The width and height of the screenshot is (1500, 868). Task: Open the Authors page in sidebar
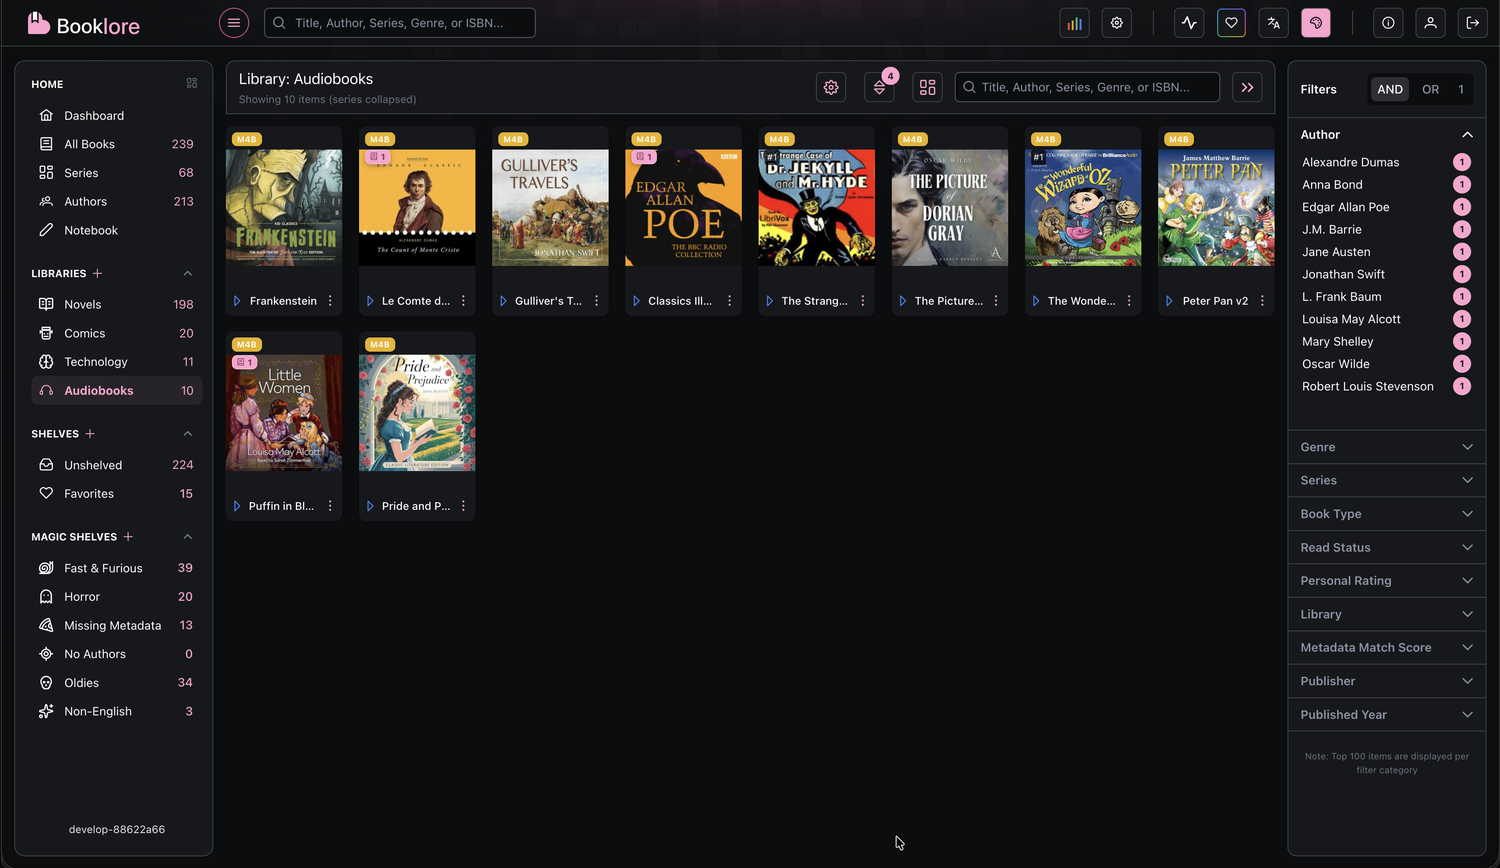pos(116,201)
